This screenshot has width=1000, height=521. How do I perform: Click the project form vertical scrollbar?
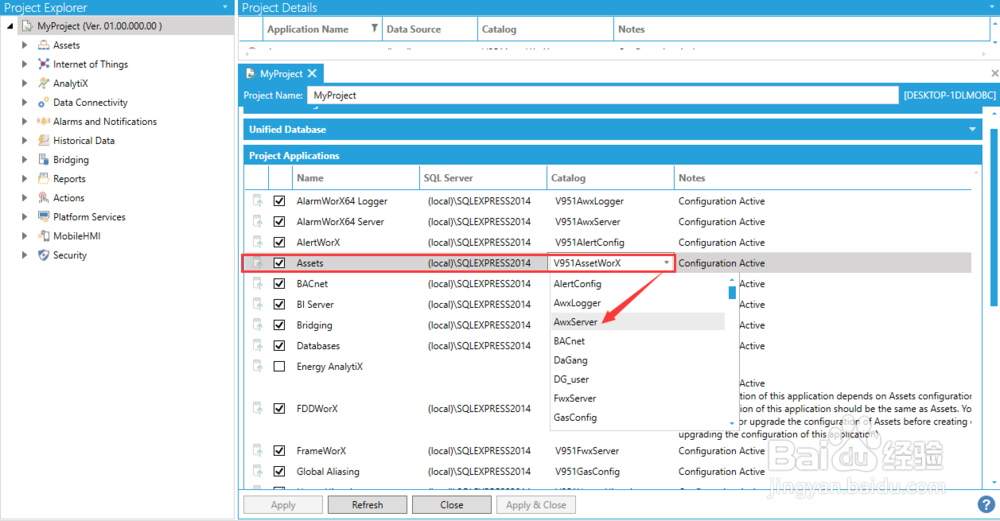pyautogui.click(x=994, y=217)
